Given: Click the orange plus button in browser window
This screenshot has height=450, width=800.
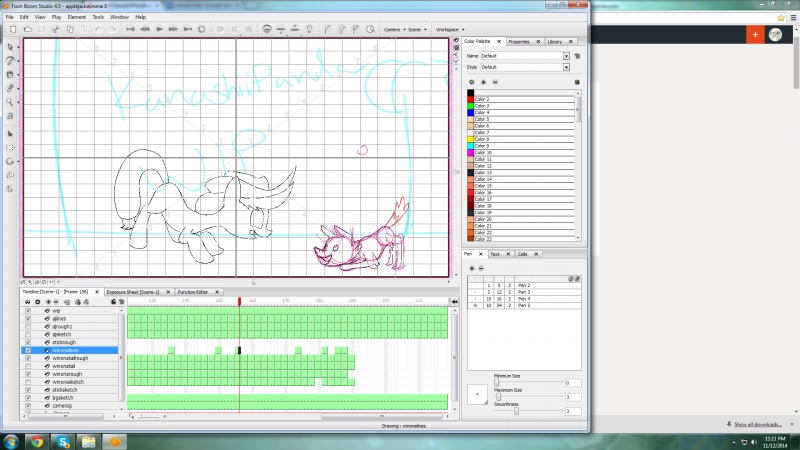Looking at the screenshot, I should (755, 35).
